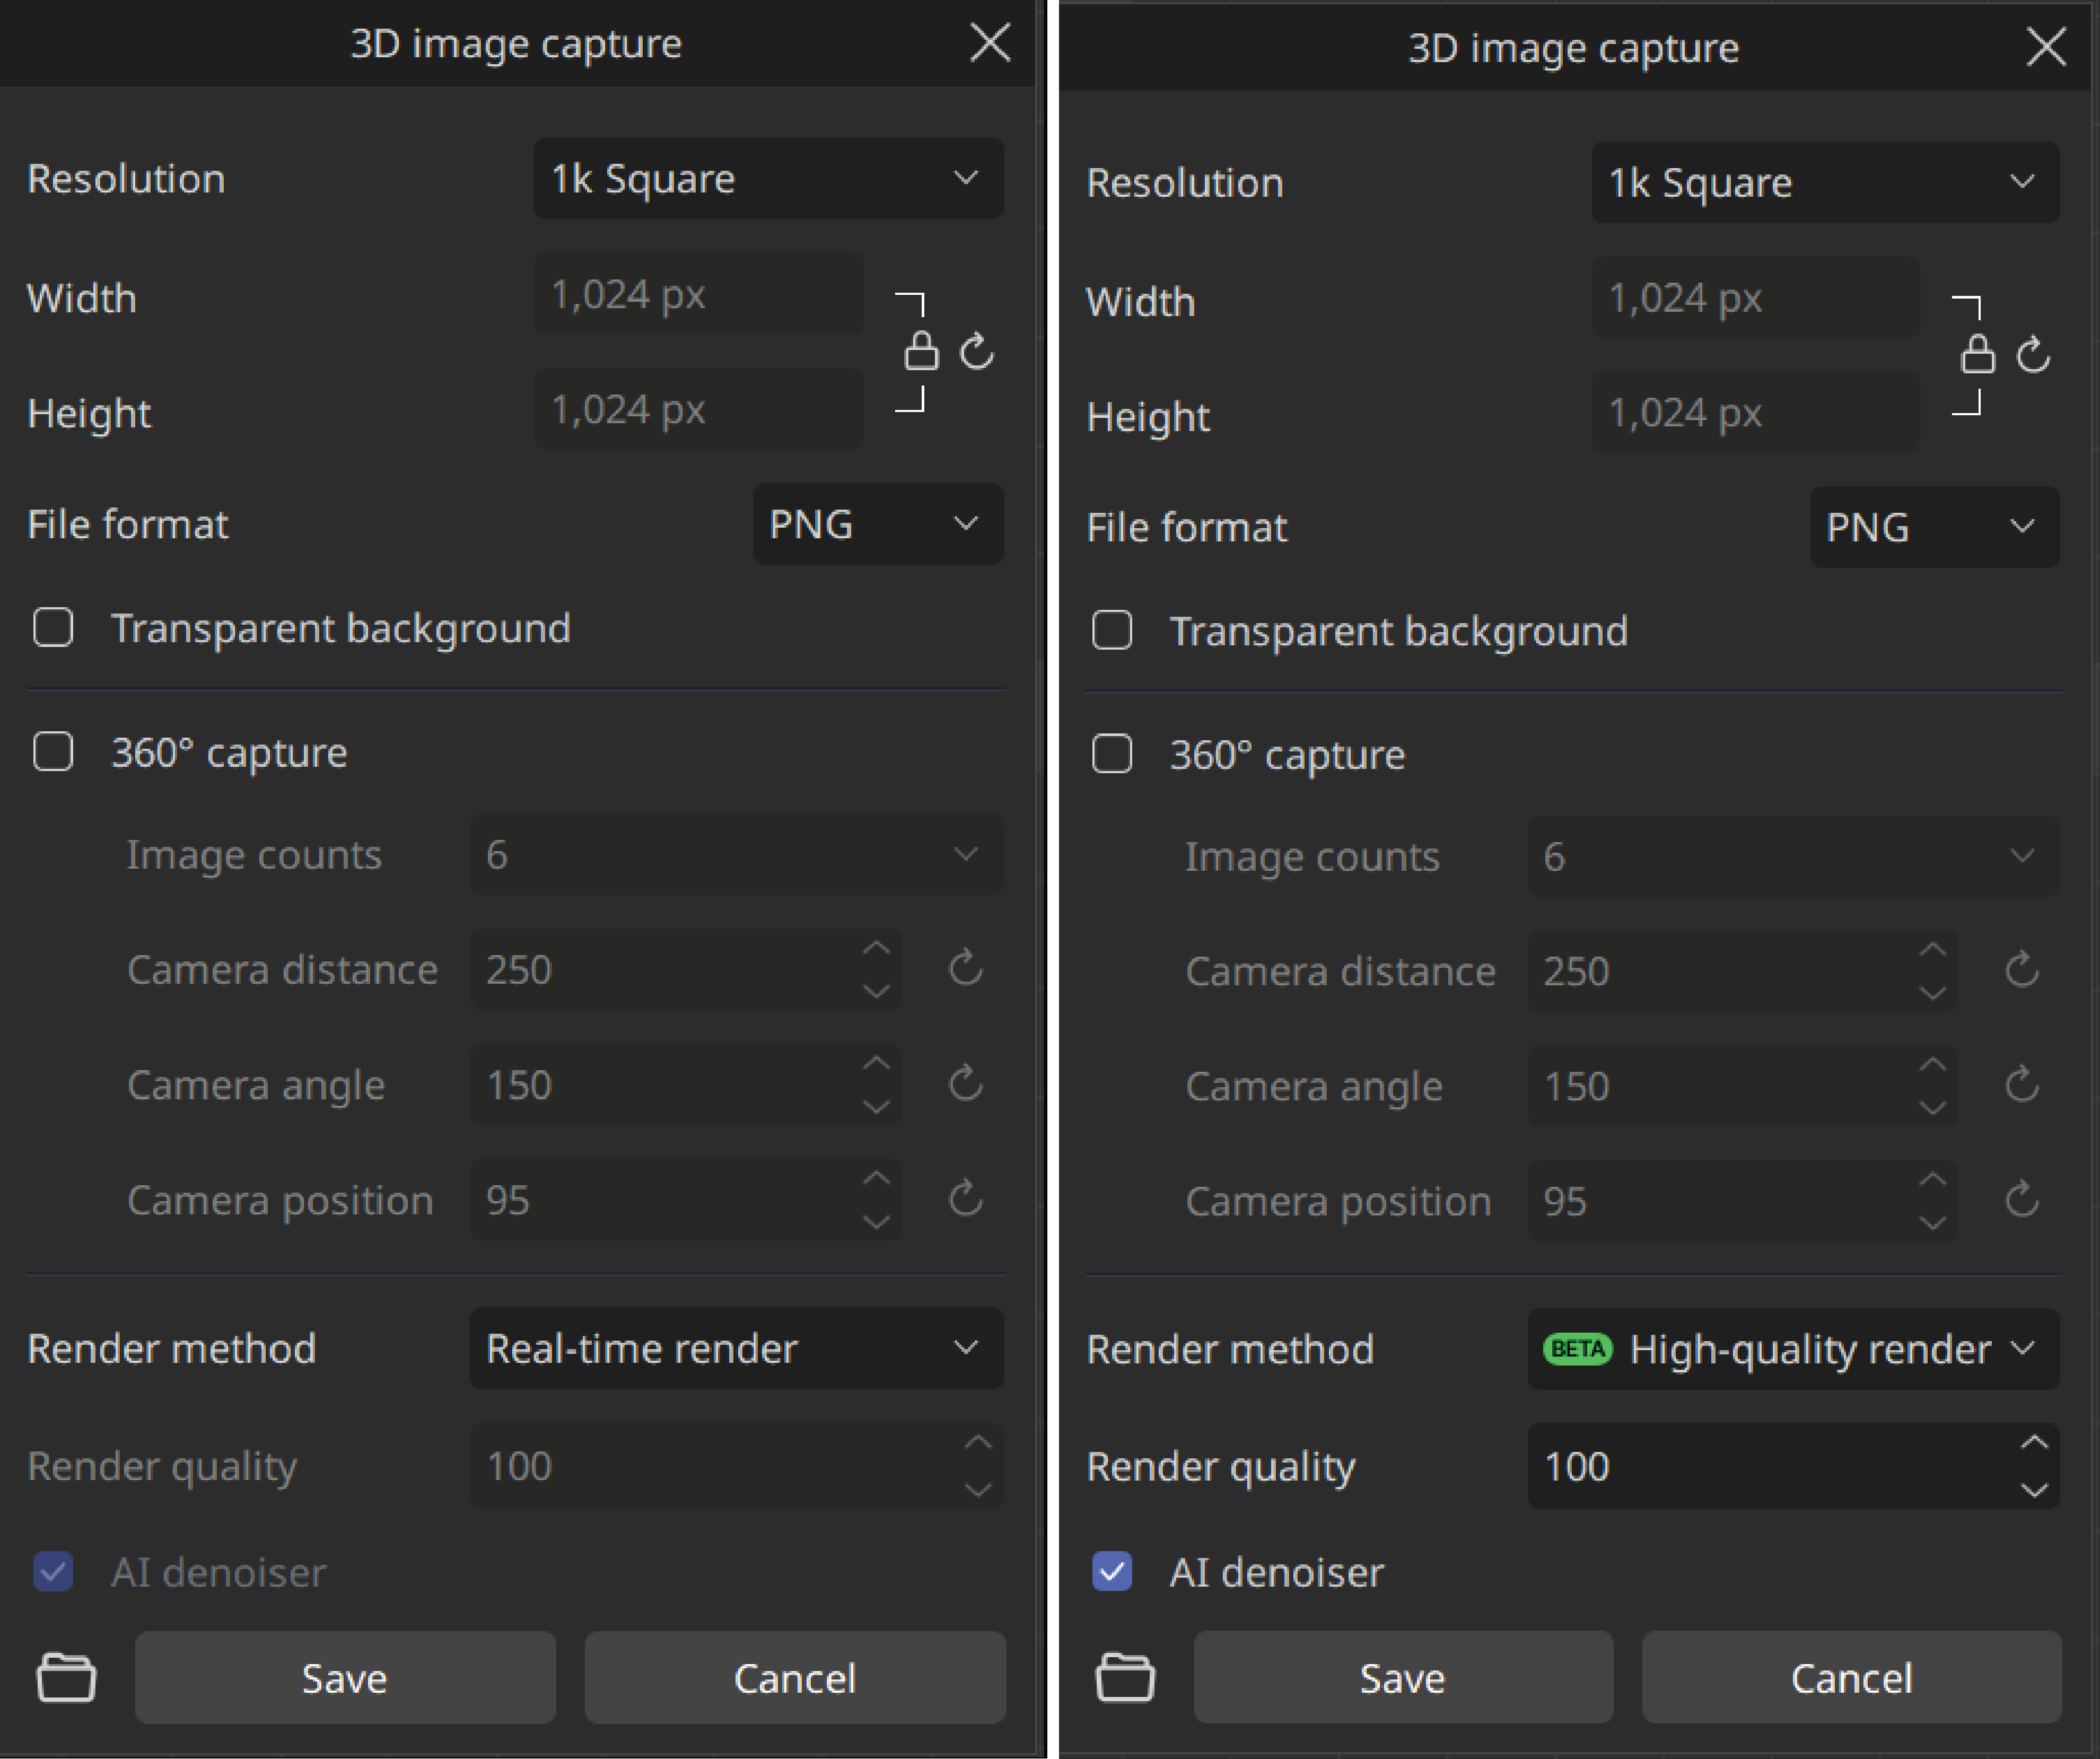Image resolution: width=2100 pixels, height=1759 pixels.
Task: Enable Transparent background in left dialog
Action: 53,628
